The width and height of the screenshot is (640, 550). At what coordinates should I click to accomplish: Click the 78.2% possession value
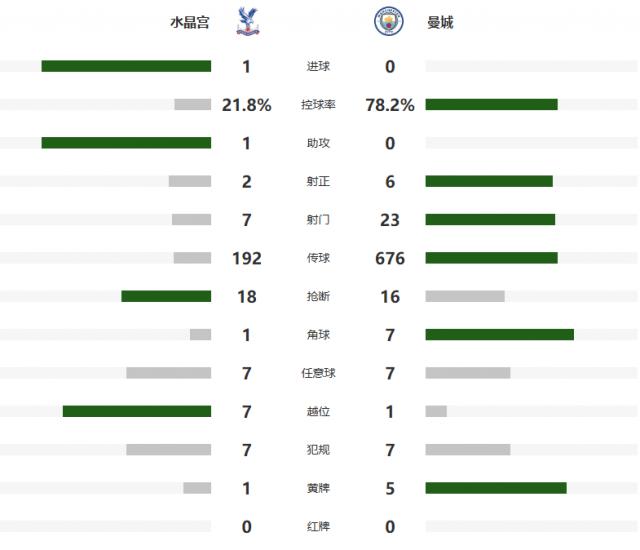click(x=390, y=105)
